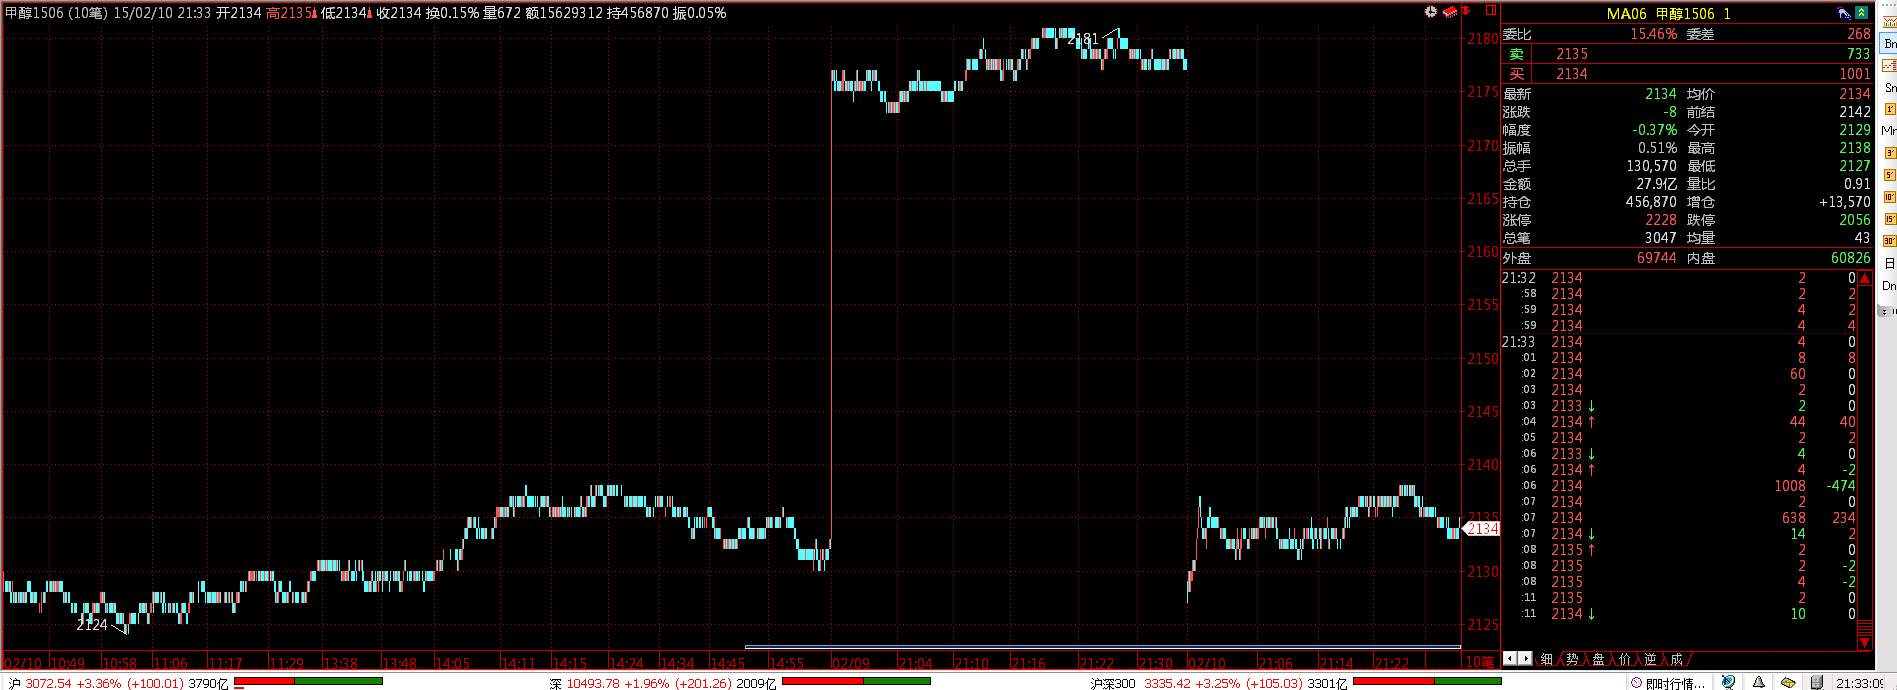This screenshot has width=1897, height=690.
Task: Click the left tab-scroll arrow
Action: (x=1510, y=658)
